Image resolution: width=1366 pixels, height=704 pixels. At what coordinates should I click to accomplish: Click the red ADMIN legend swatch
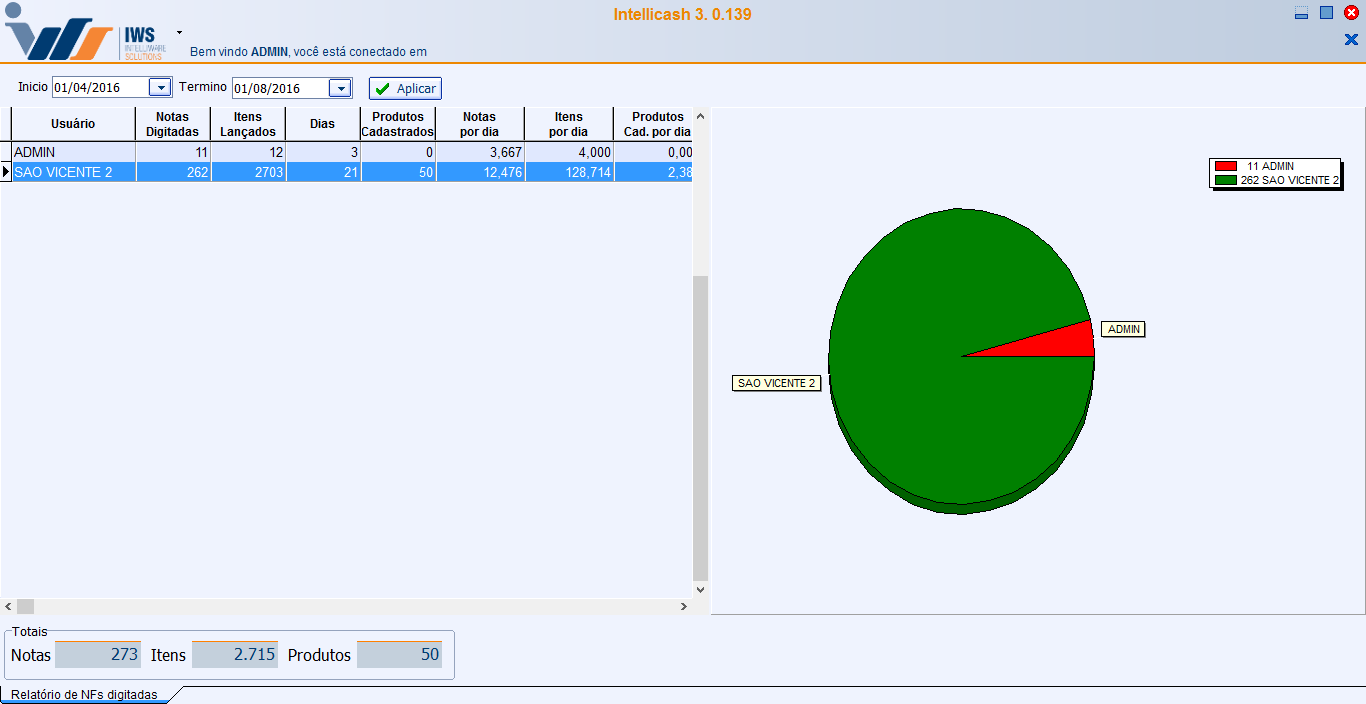pyautogui.click(x=1226, y=166)
